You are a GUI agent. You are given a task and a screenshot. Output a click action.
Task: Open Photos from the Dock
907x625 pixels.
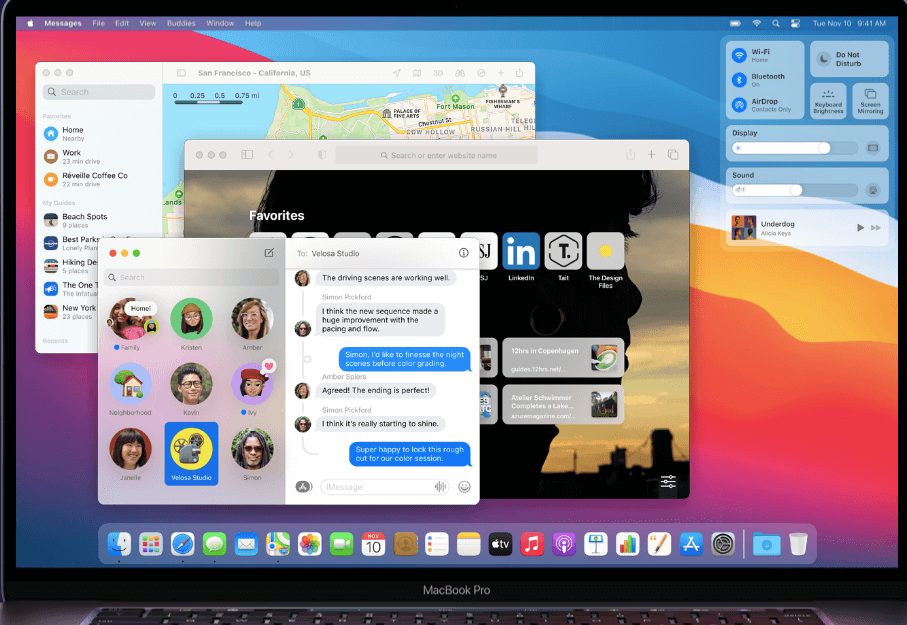[310, 544]
